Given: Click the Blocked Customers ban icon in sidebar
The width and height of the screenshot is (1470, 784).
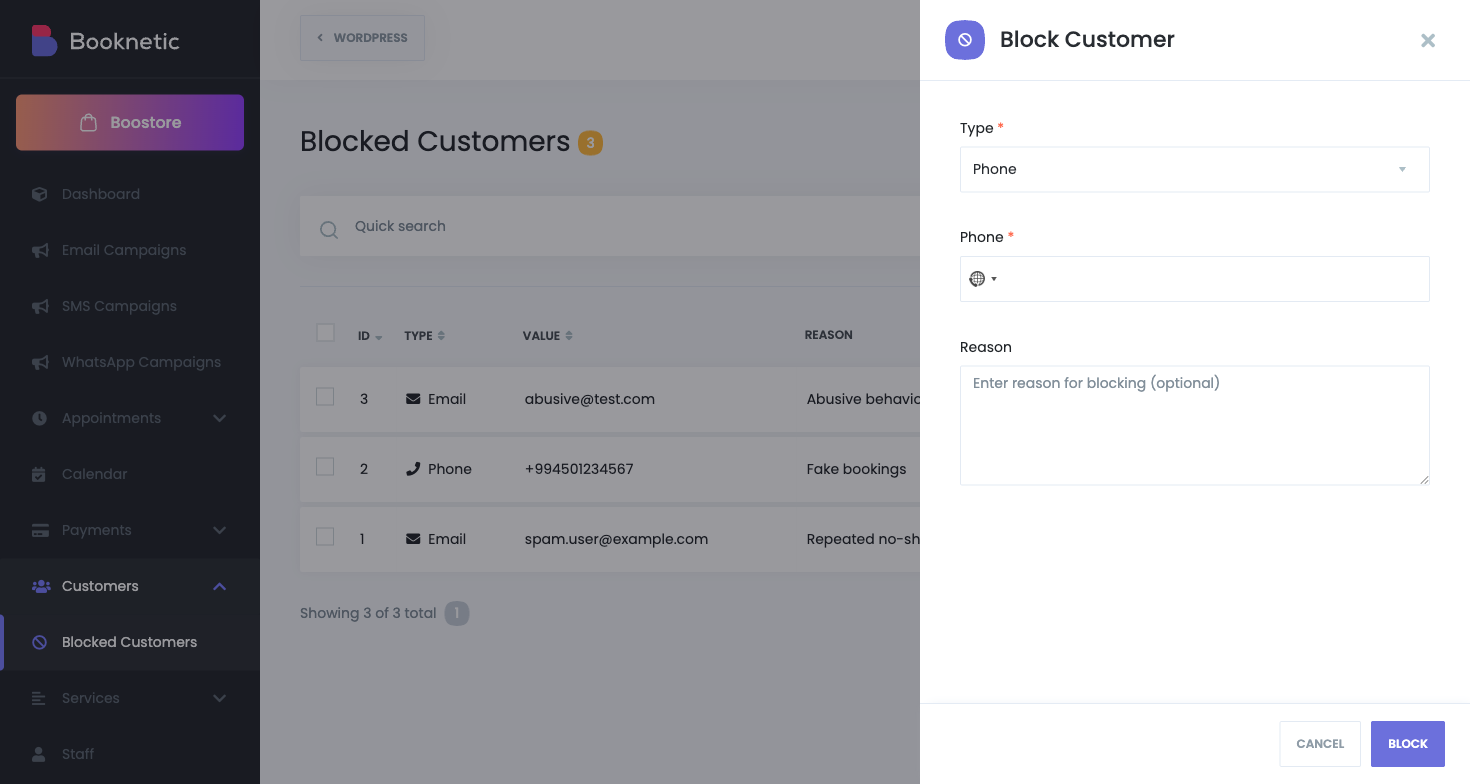Looking at the screenshot, I should 40,642.
